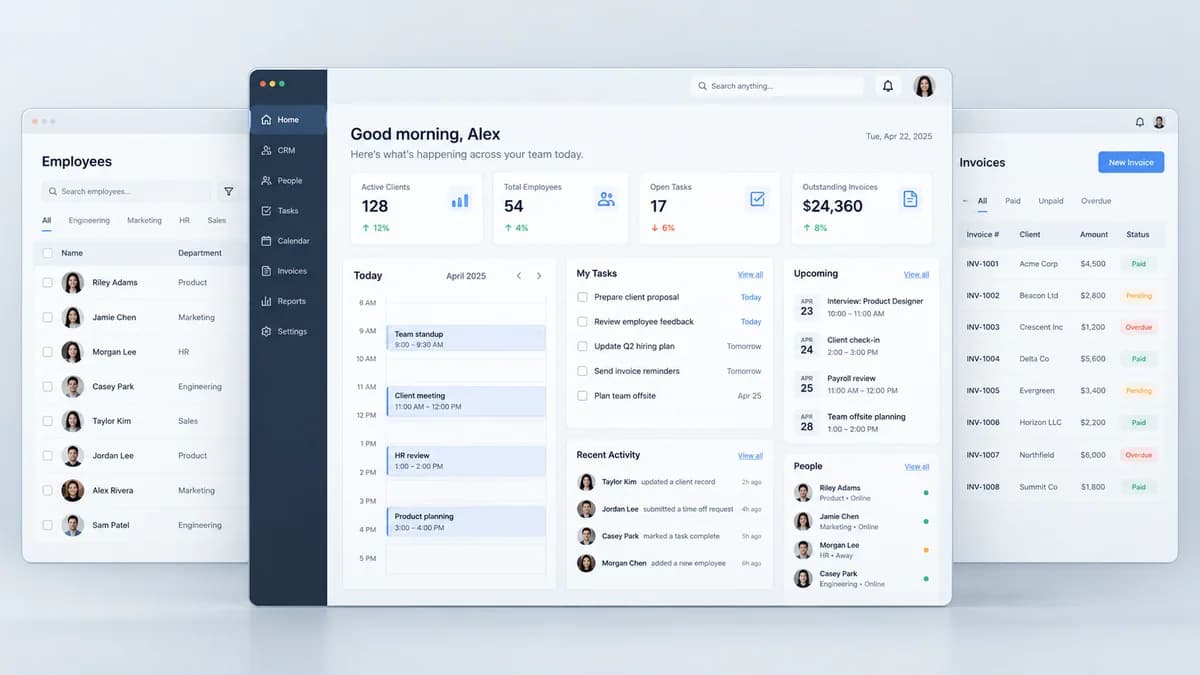Image resolution: width=1200 pixels, height=675 pixels.
Task: Click the Department column header in Employees
Action: 200,253
